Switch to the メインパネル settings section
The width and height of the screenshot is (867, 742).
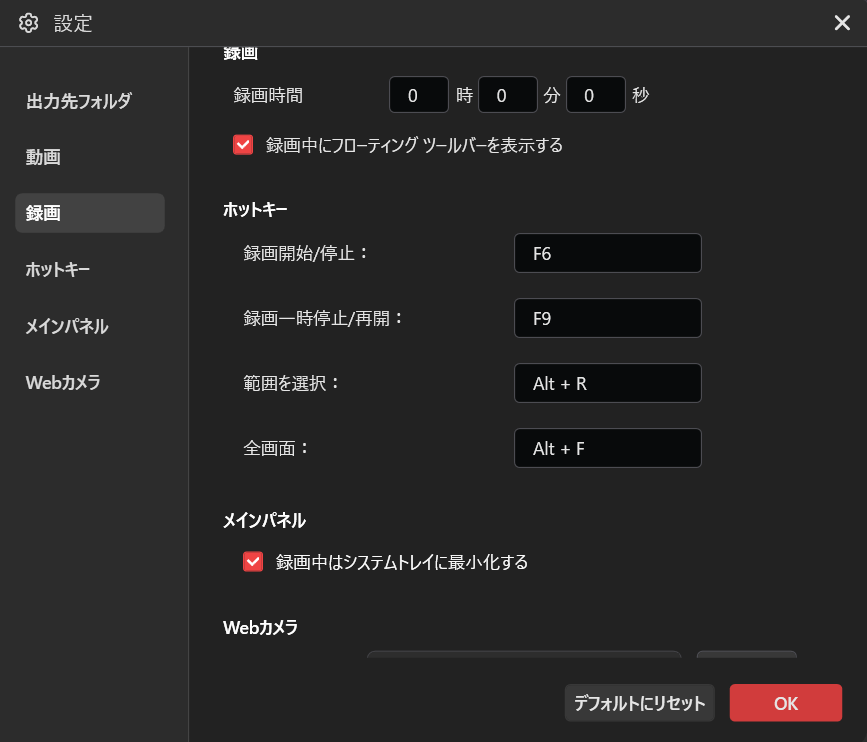click(x=68, y=325)
